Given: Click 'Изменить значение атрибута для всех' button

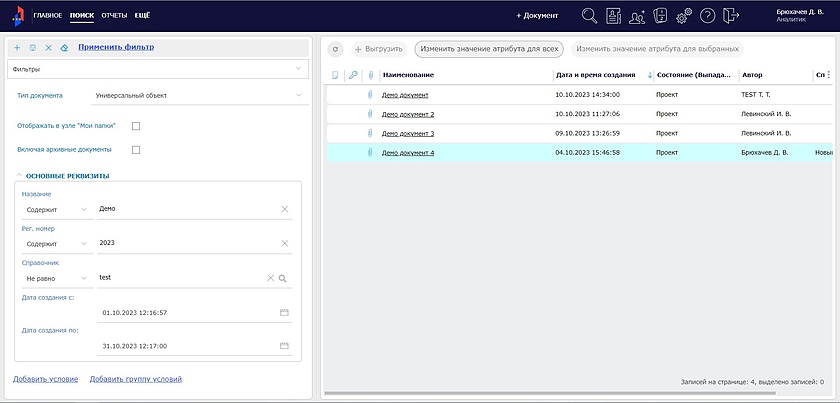Looking at the screenshot, I should [x=489, y=48].
